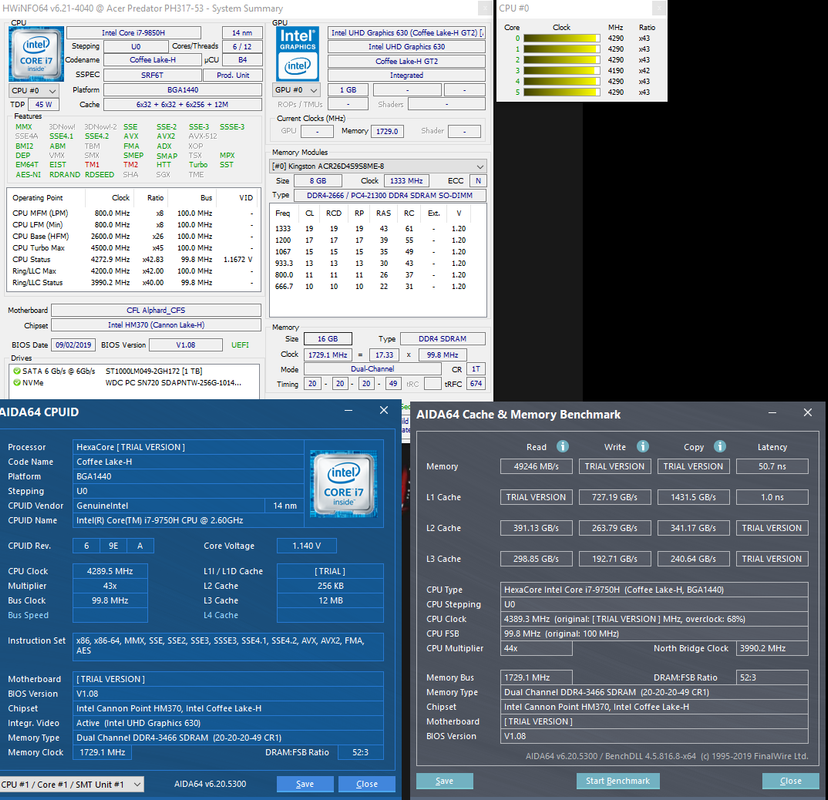Screen dimensions: 828x800
Task: Click Start Benchmark button
Action: [x=618, y=781]
